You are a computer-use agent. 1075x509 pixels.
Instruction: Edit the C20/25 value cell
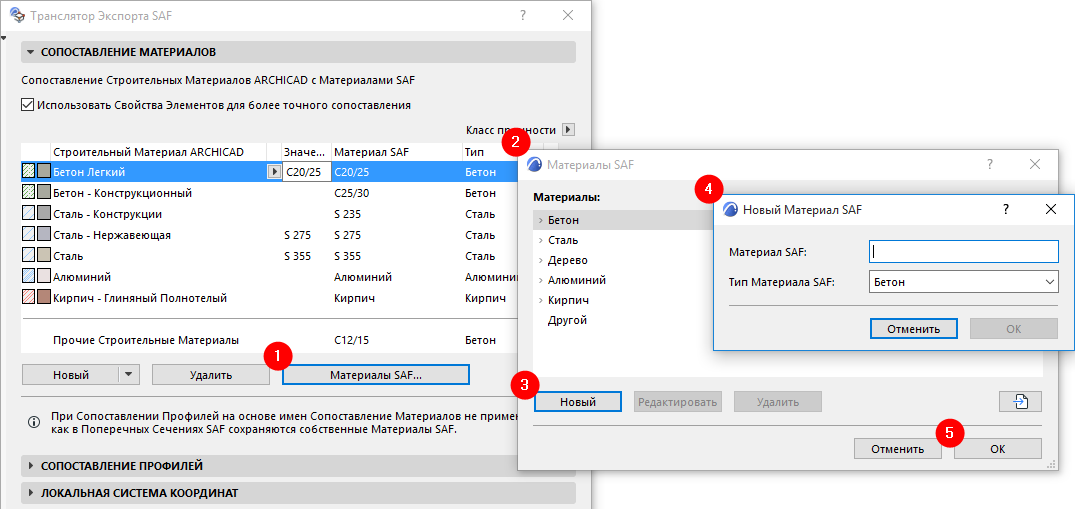(306, 172)
